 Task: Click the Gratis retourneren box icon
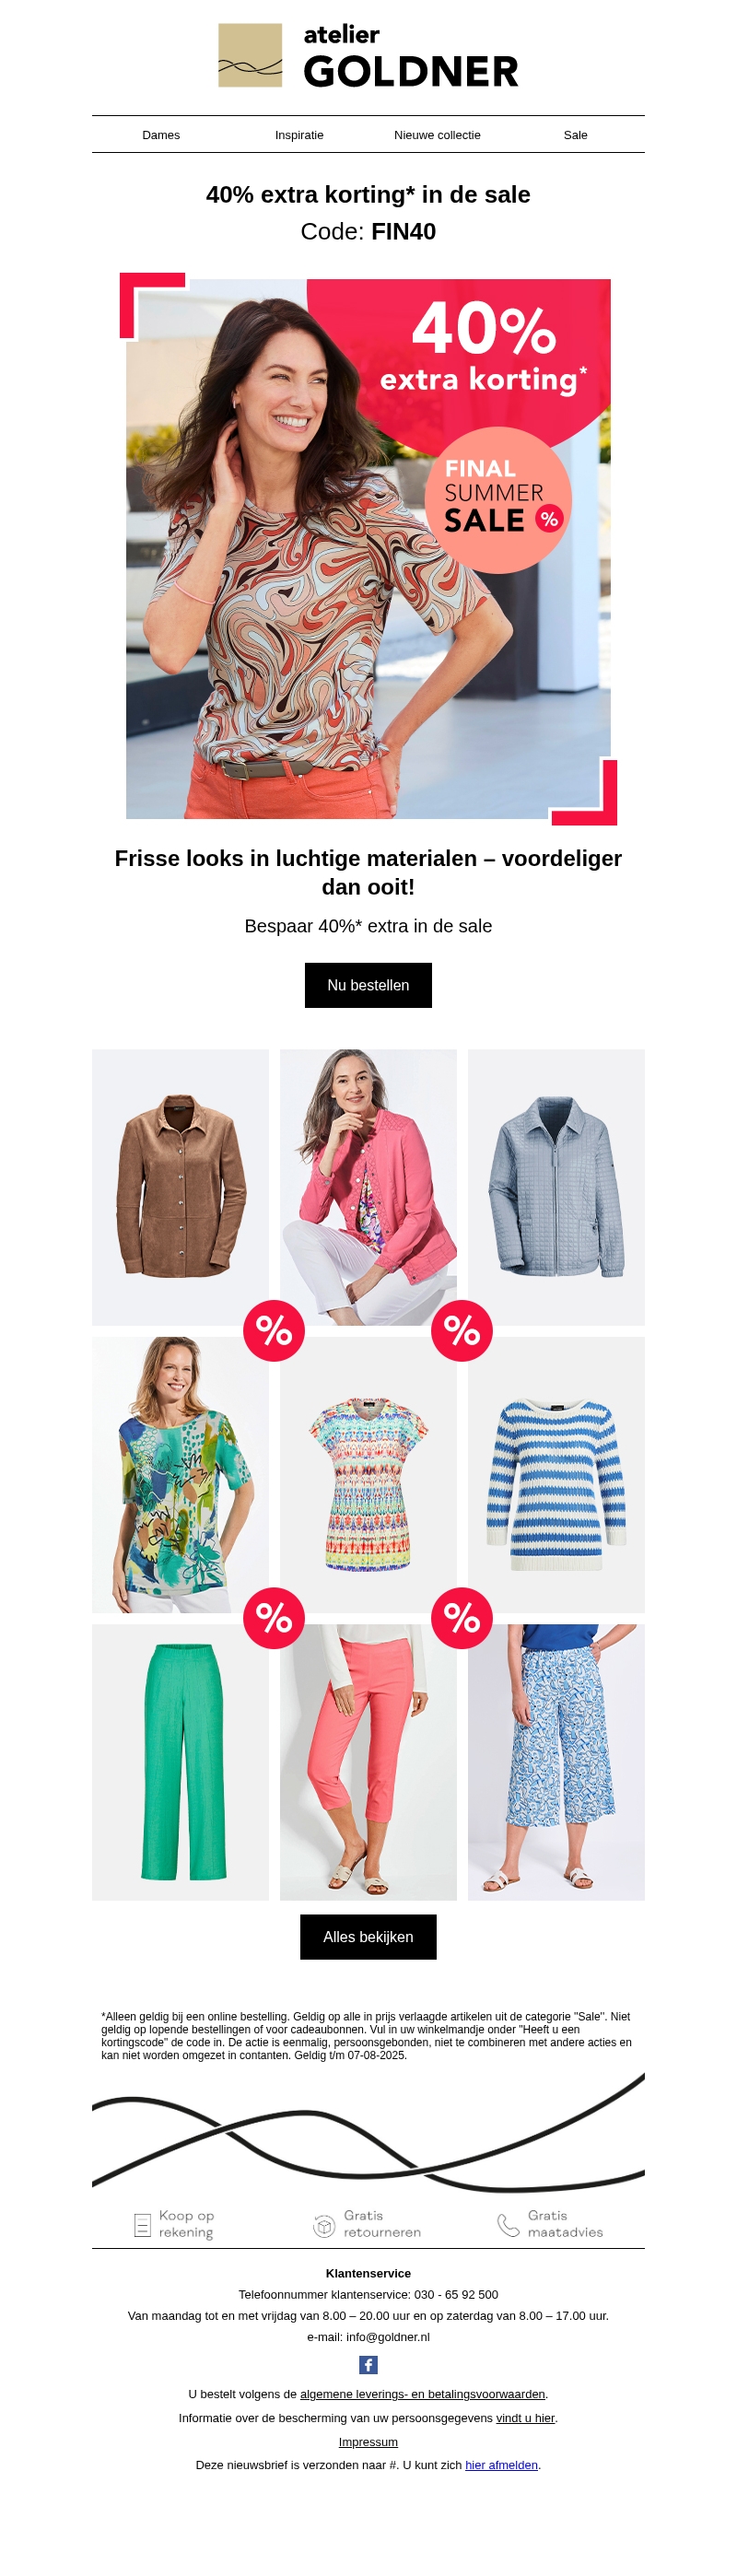point(323,2225)
